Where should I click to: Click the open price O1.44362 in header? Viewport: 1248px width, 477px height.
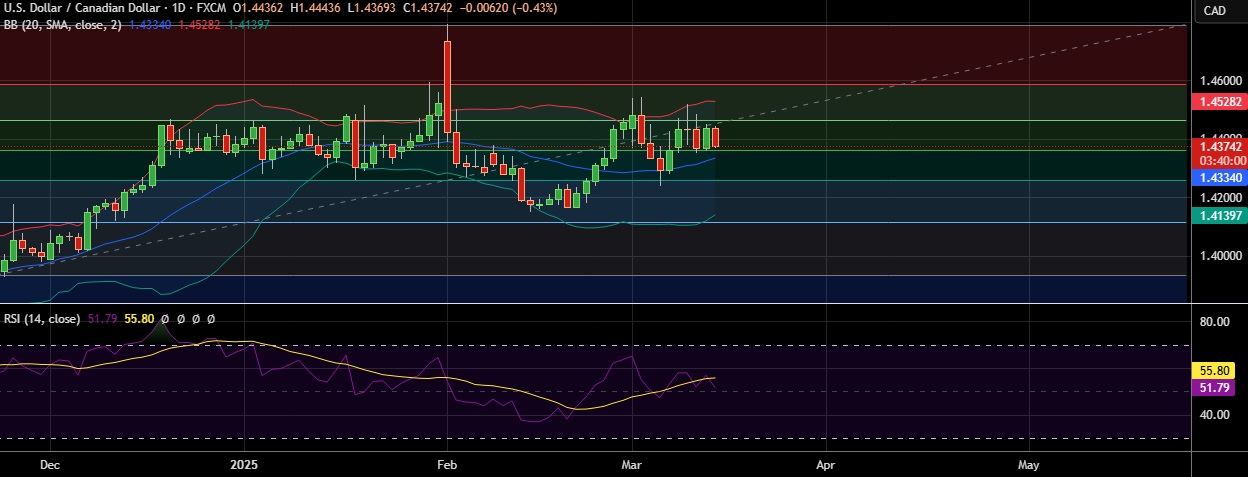(x=259, y=8)
